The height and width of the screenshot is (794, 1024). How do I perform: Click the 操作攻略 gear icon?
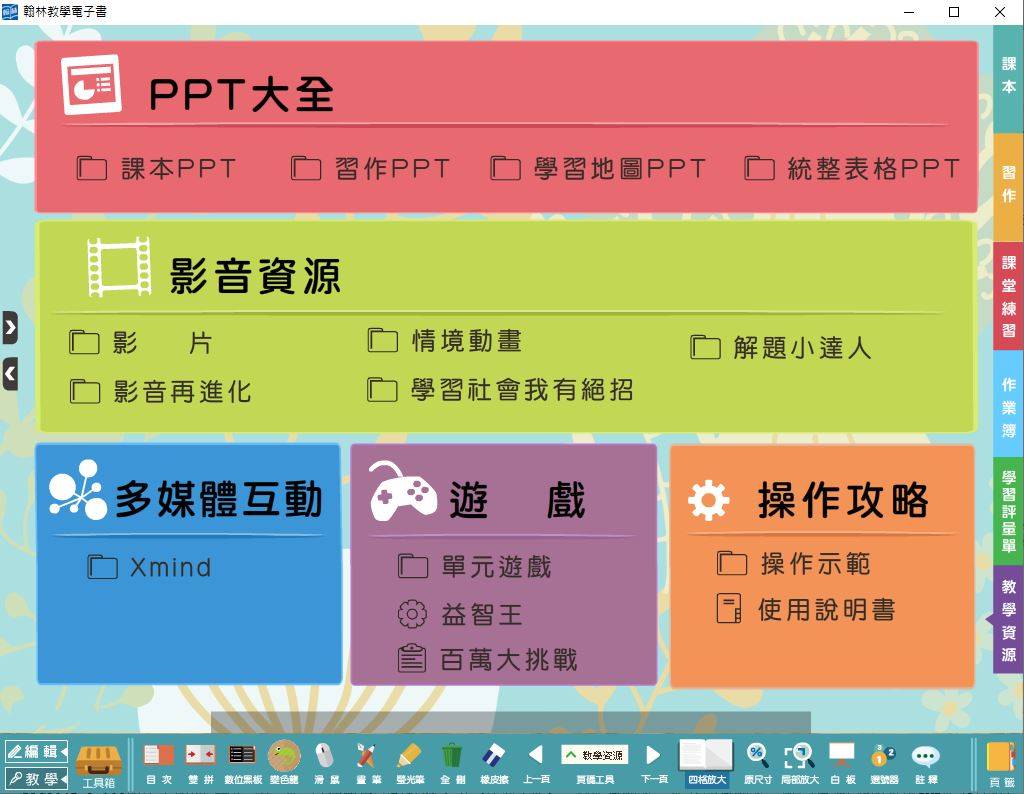[x=709, y=500]
